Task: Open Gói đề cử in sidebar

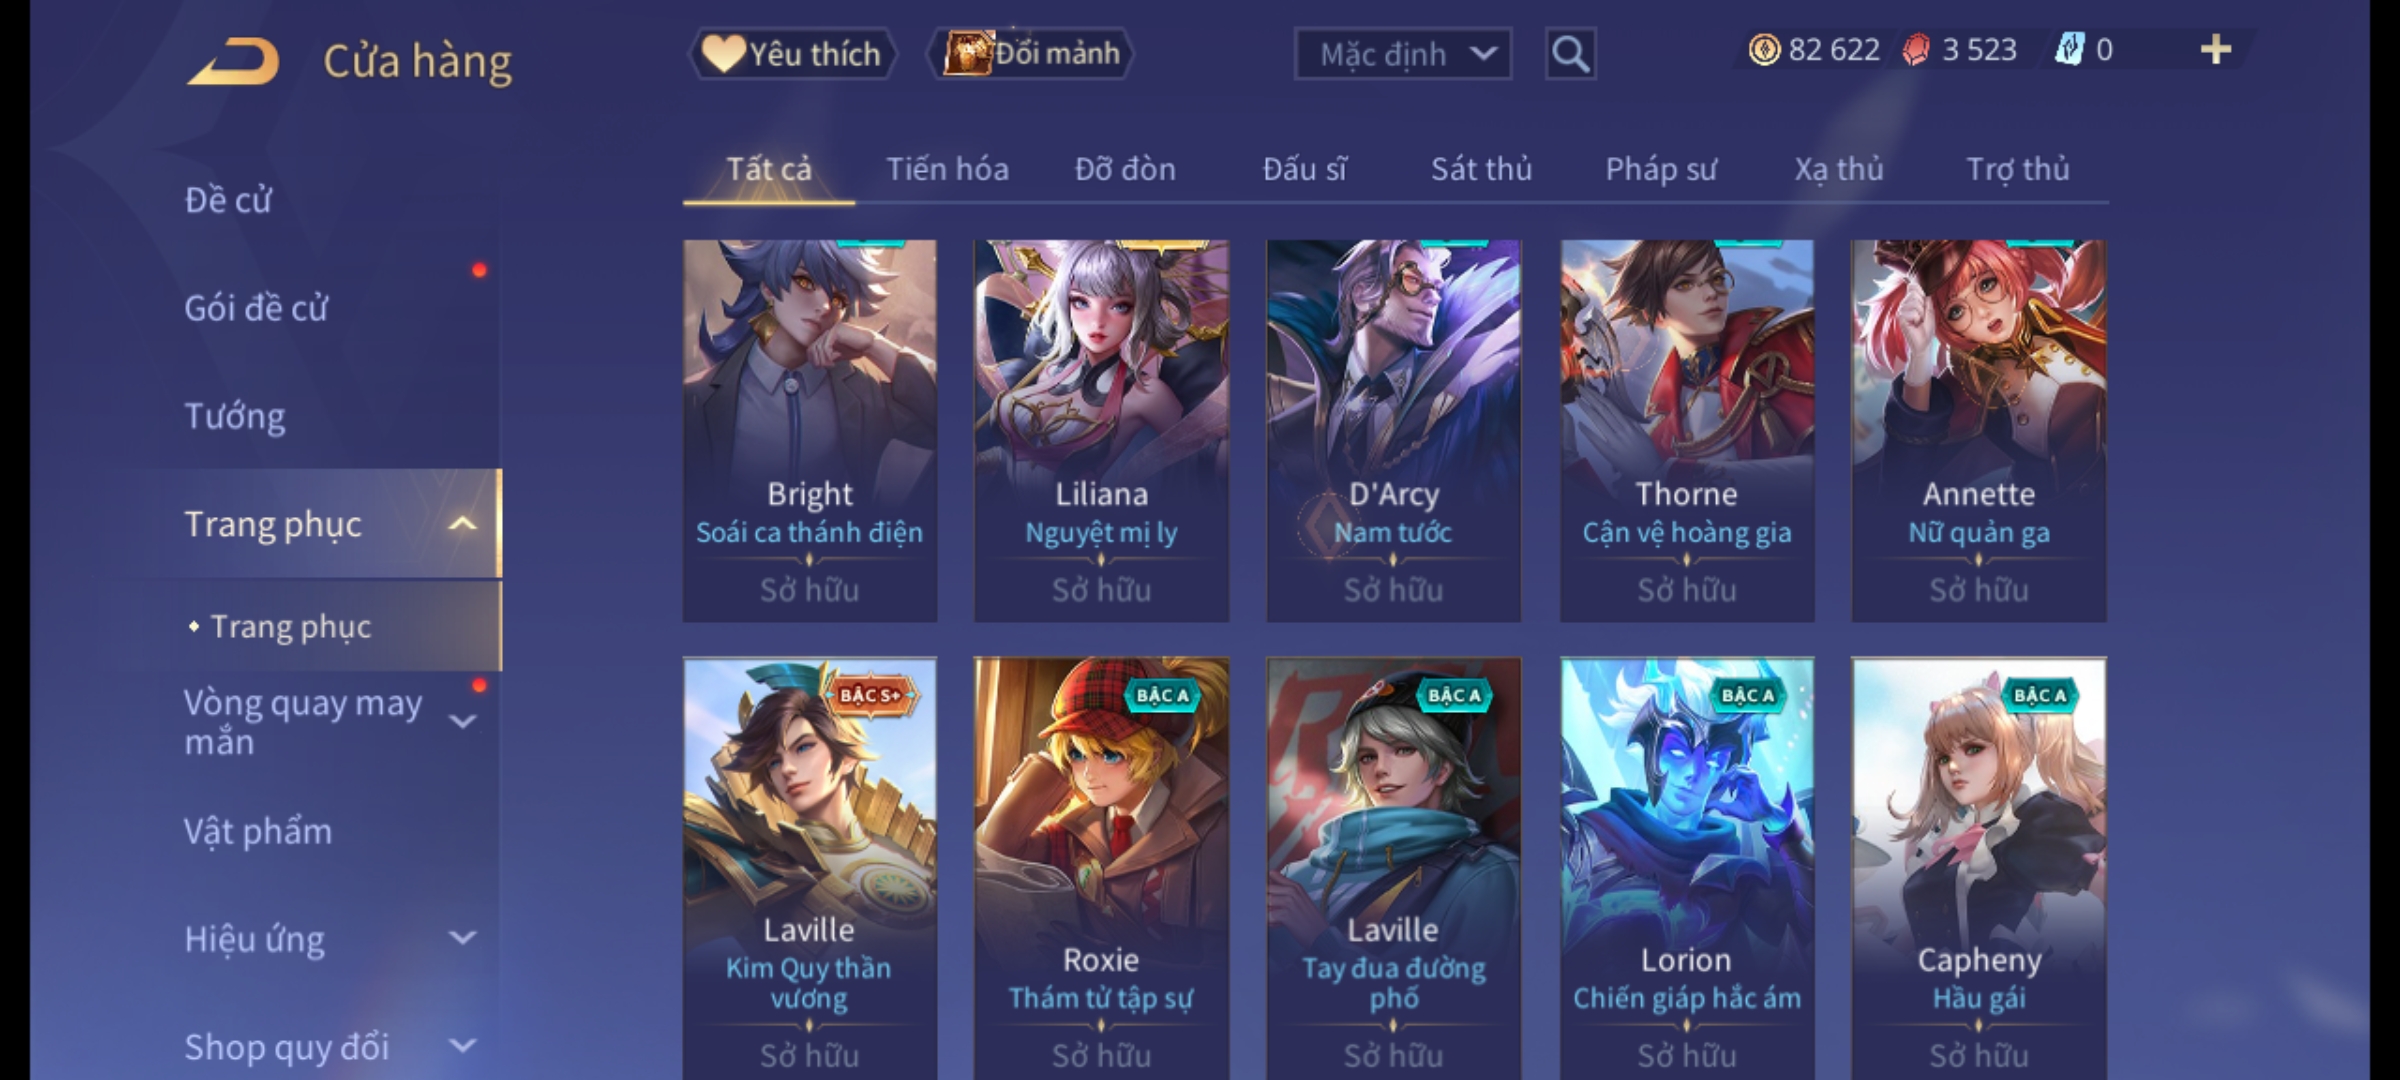Action: point(256,308)
